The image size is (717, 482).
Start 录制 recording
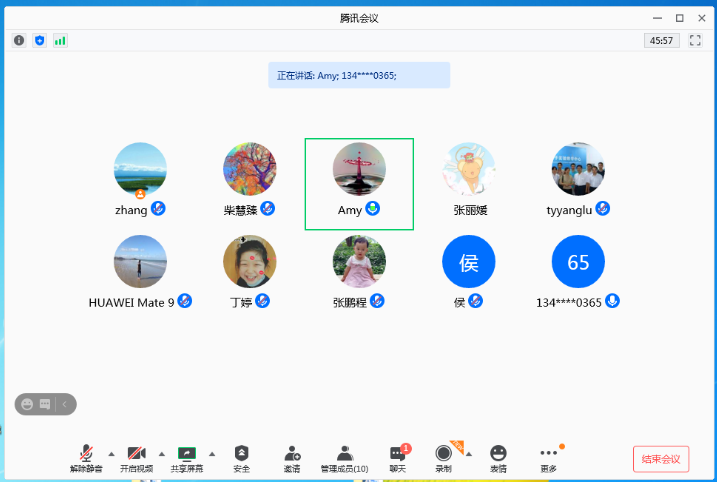(443, 458)
